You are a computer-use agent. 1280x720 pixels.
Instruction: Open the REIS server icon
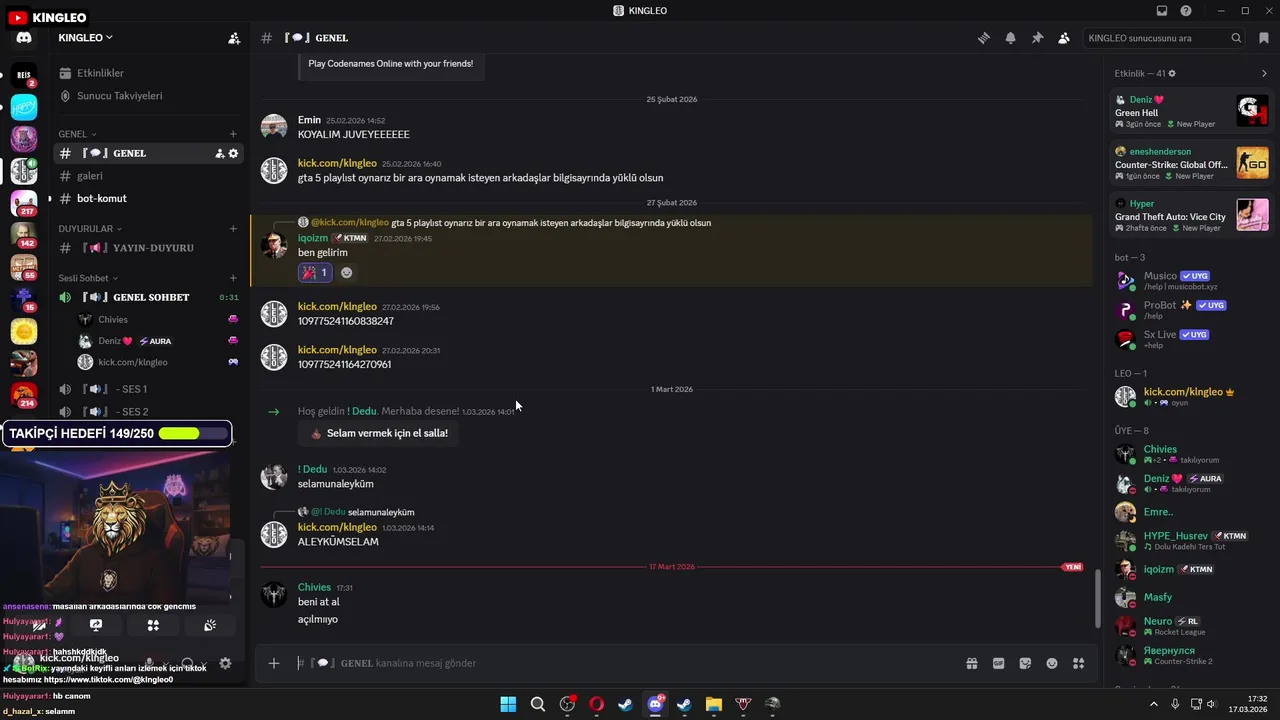click(x=24, y=75)
